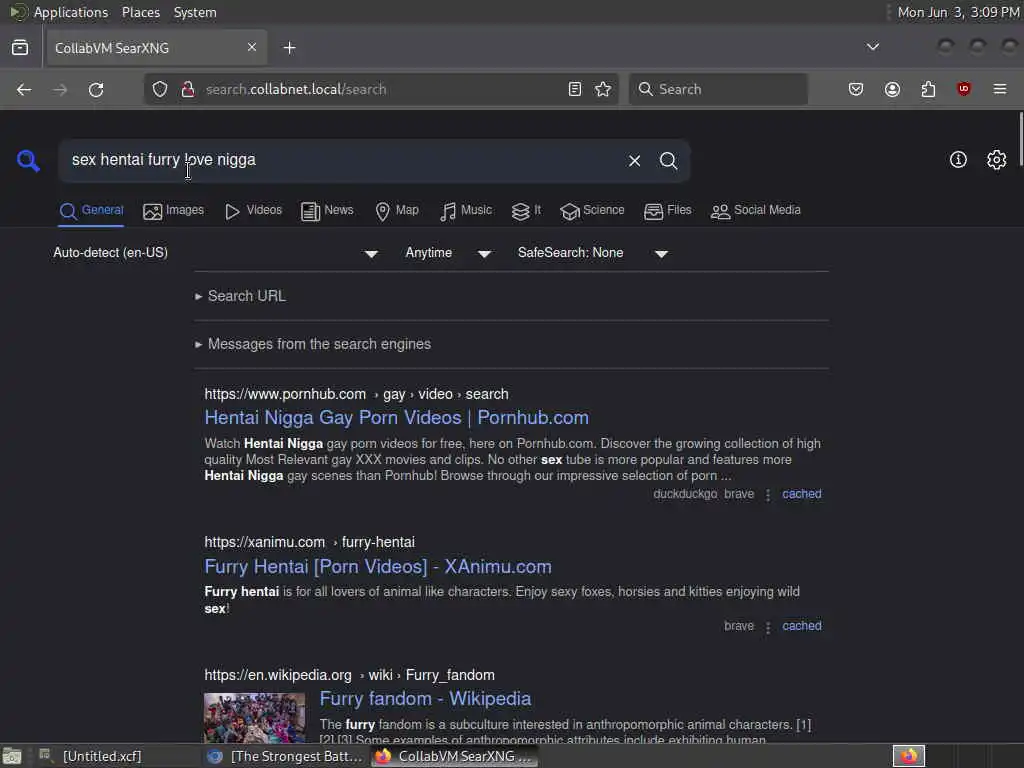Switch to the General search tab

point(91,210)
